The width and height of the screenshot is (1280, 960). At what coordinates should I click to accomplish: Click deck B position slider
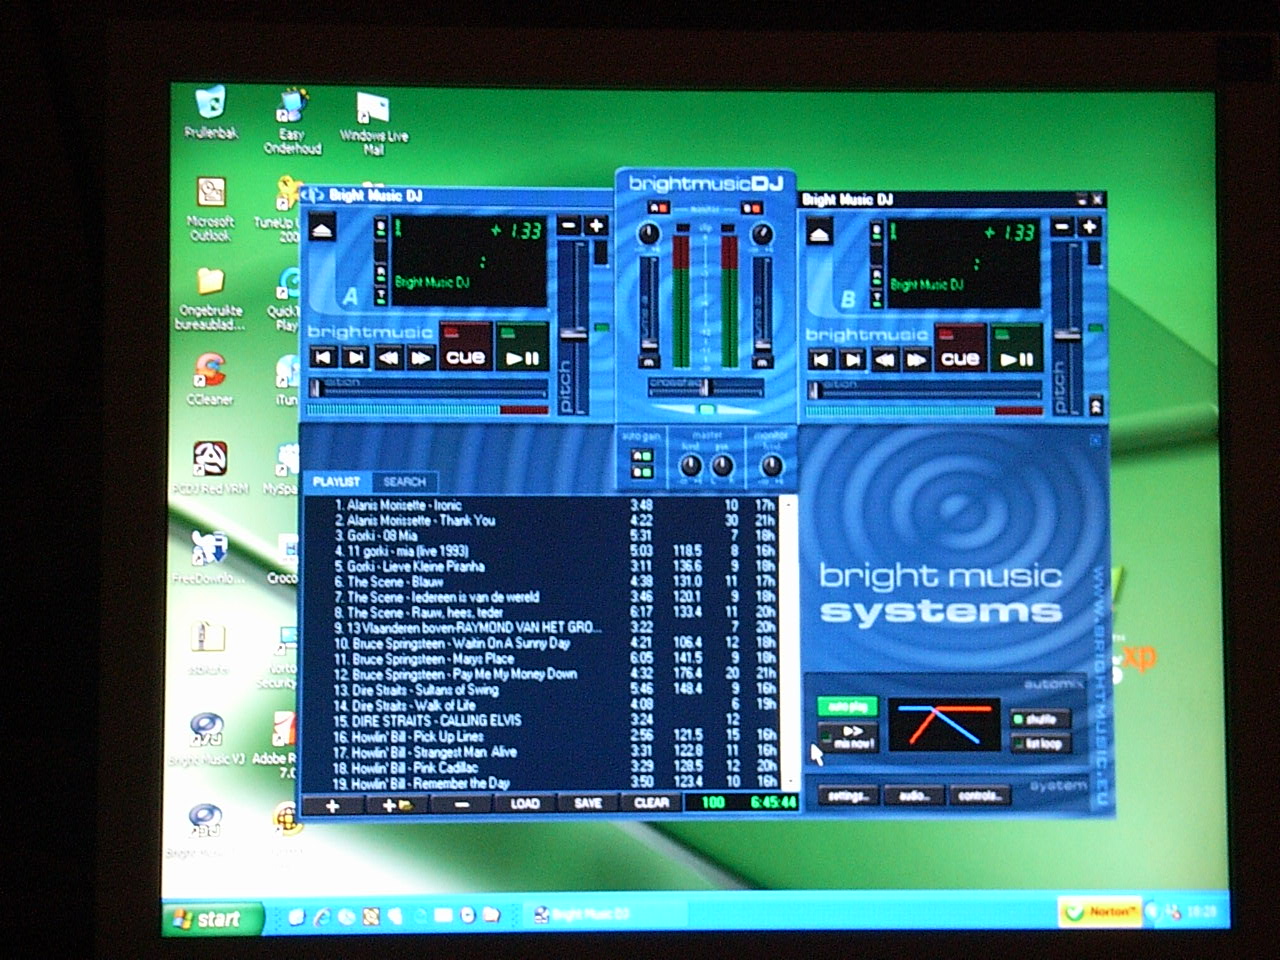coord(924,389)
